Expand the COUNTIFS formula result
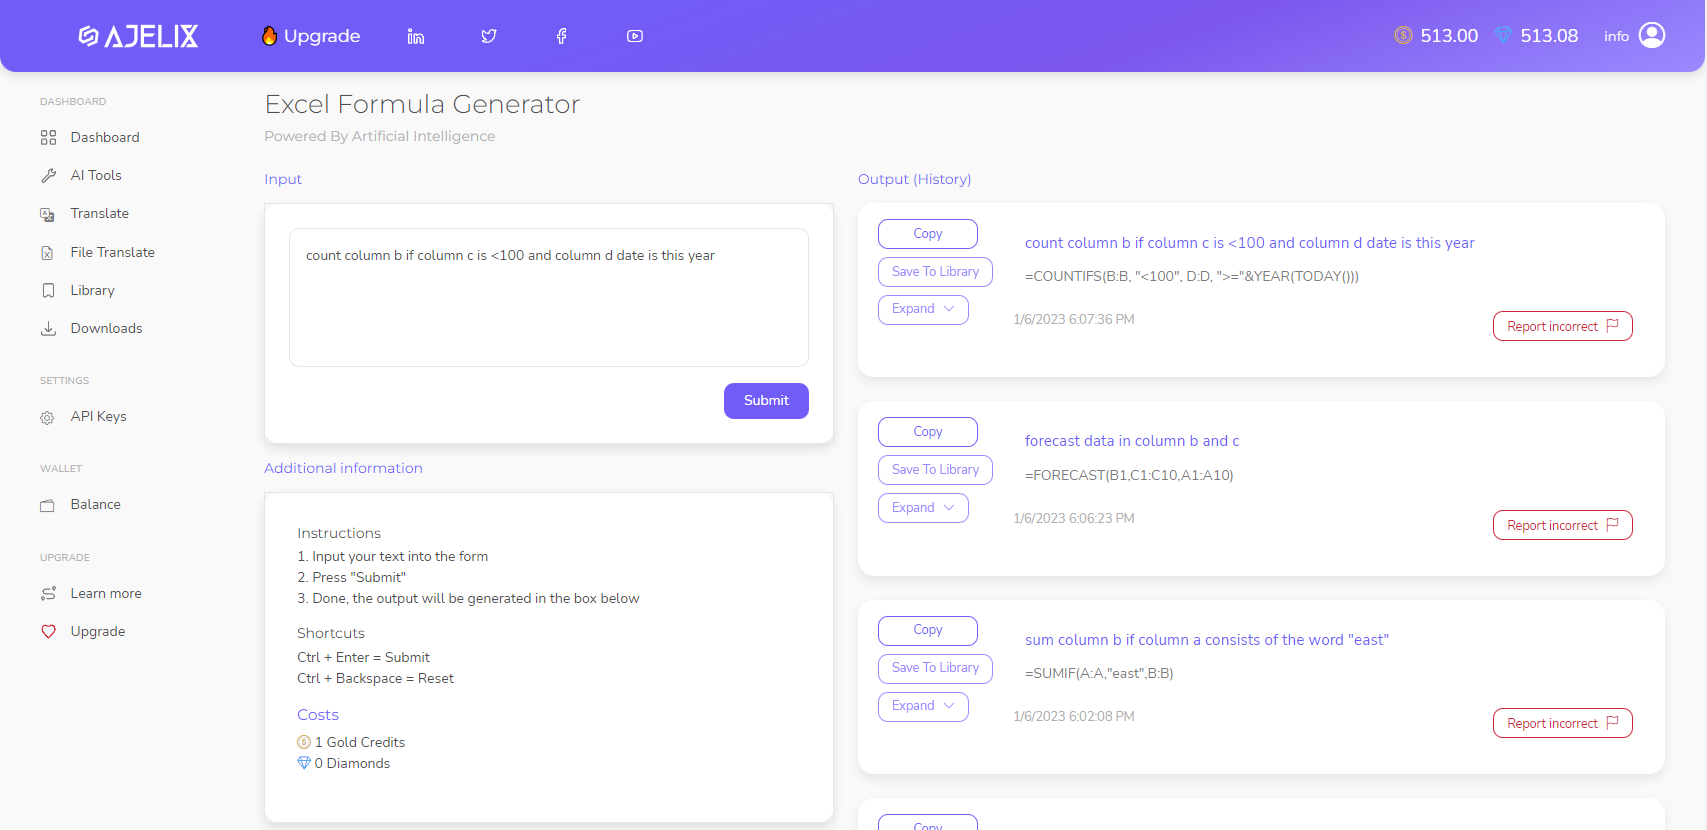1707x830 pixels. (x=922, y=310)
